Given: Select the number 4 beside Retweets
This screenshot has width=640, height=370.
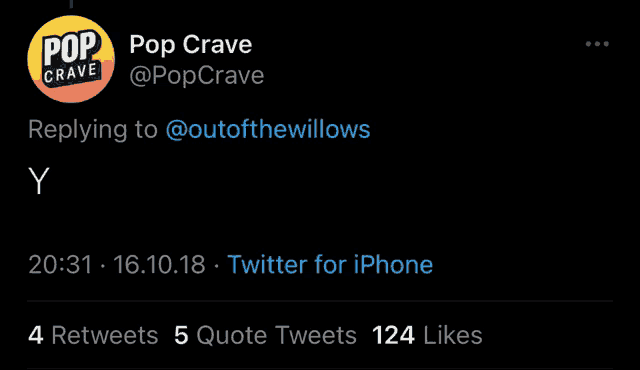Looking at the screenshot, I should (36, 335).
